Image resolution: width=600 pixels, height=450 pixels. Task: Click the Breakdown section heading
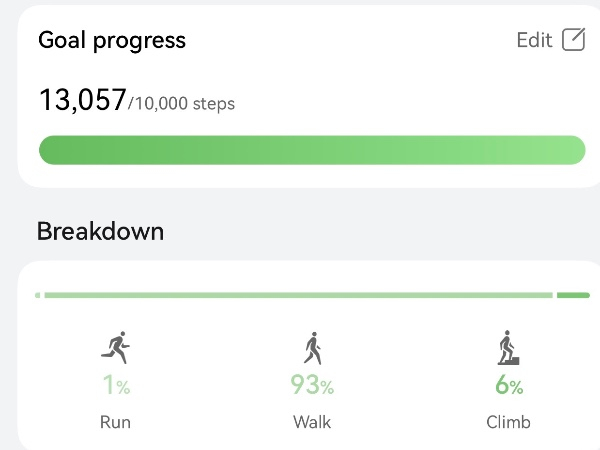(x=100, y=232)
